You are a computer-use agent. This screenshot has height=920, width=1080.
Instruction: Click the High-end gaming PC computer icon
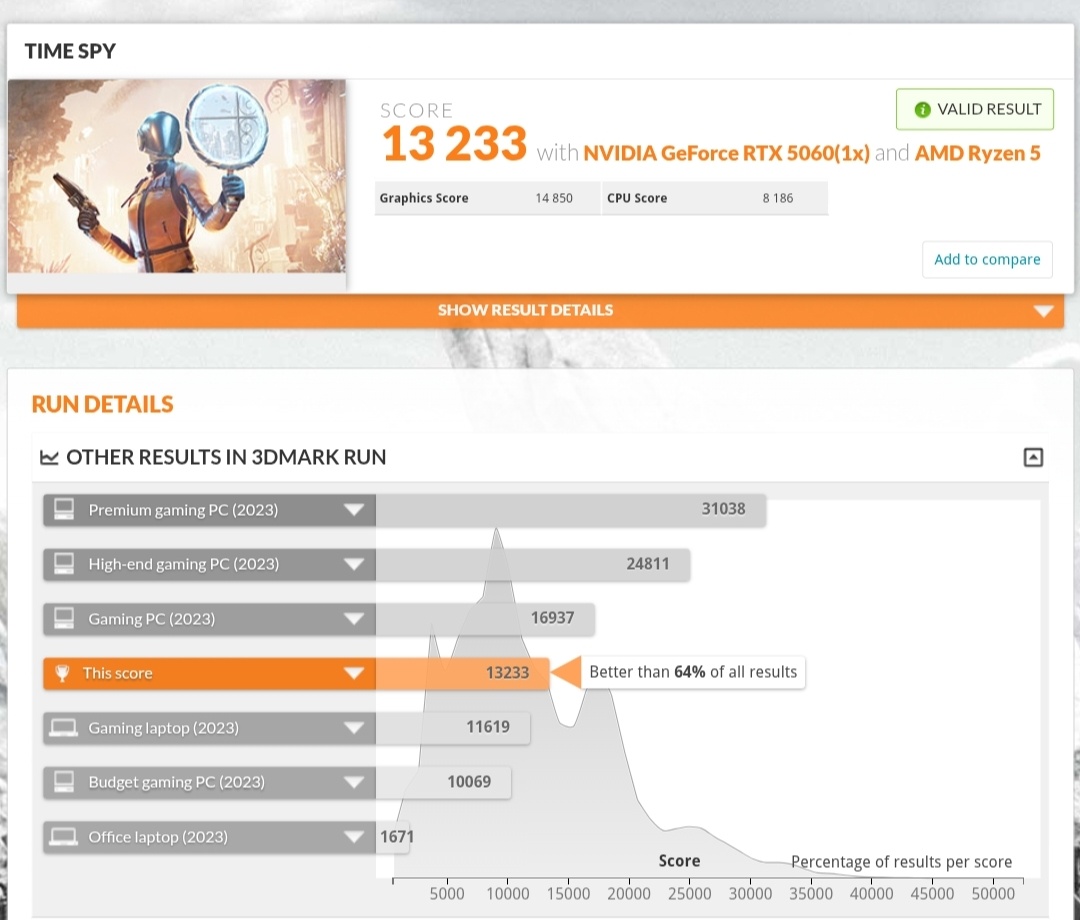click(64, 564)
